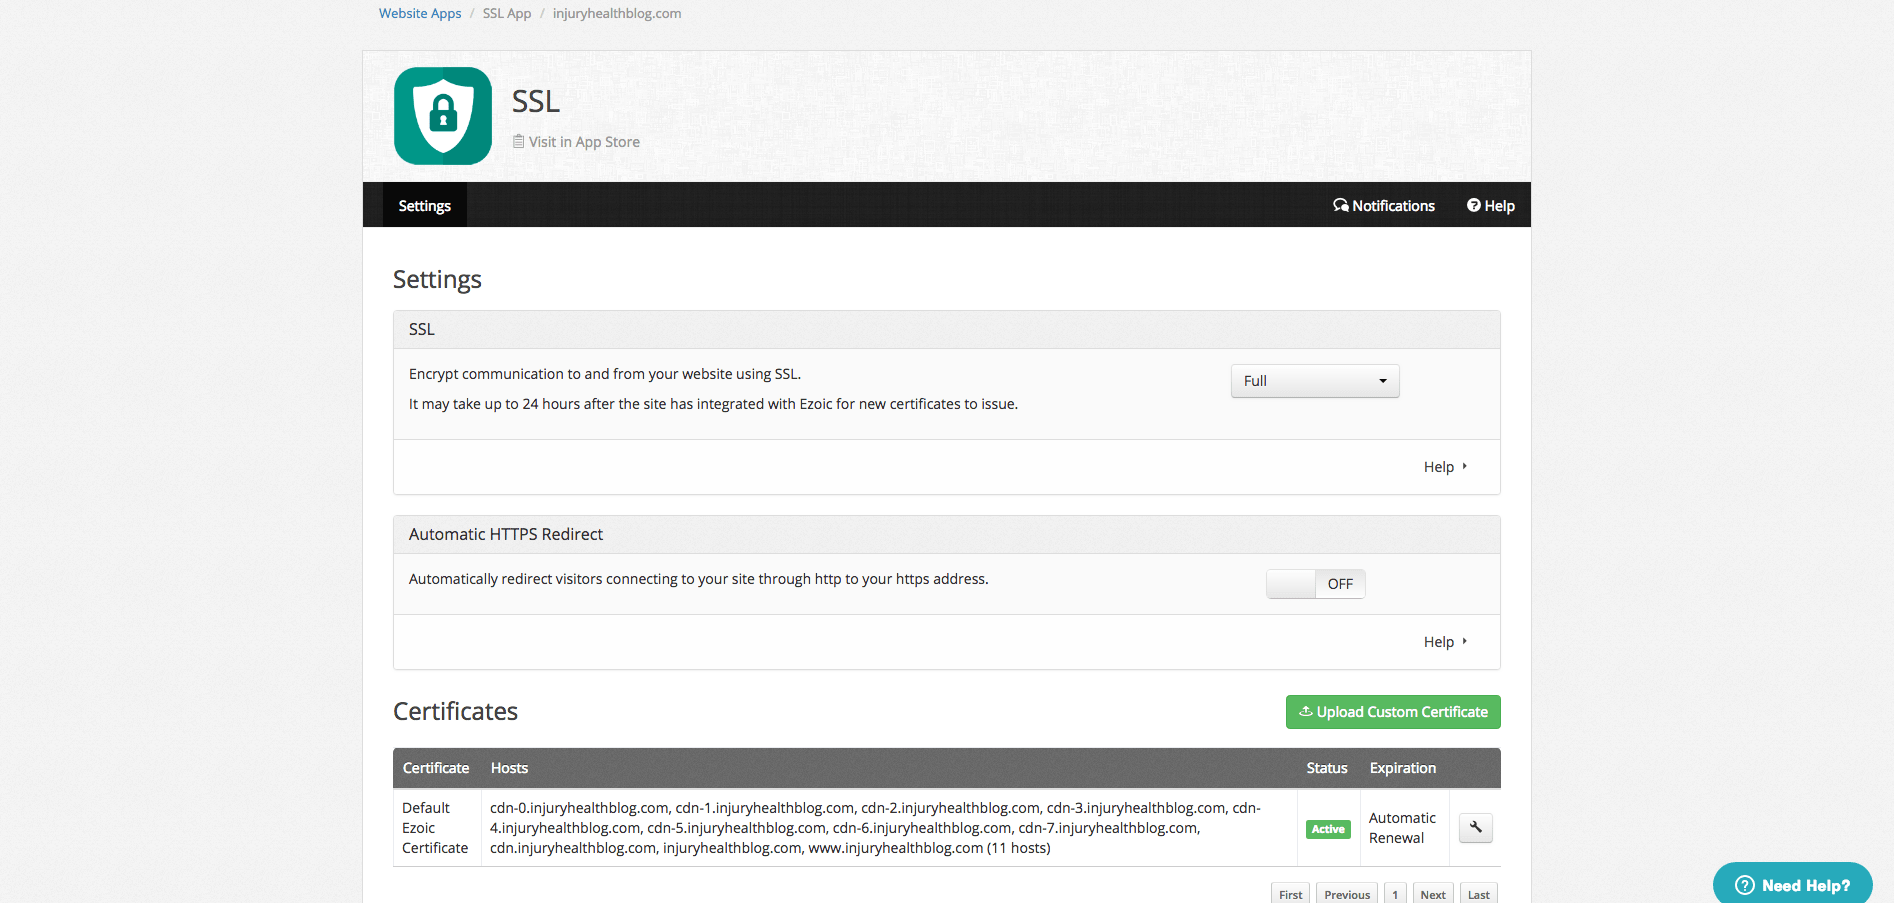Click the SSL App breadcrumb

[x=507, y=13]
